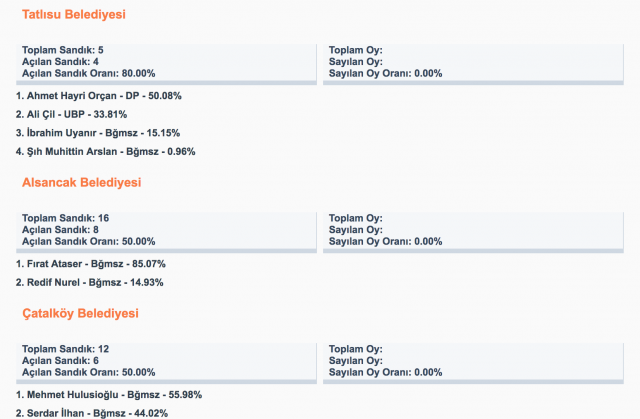Pick the Şıh Muhittin Arslan result row
Viewport: 640px width, 419px height.
[x=105, y=152]
